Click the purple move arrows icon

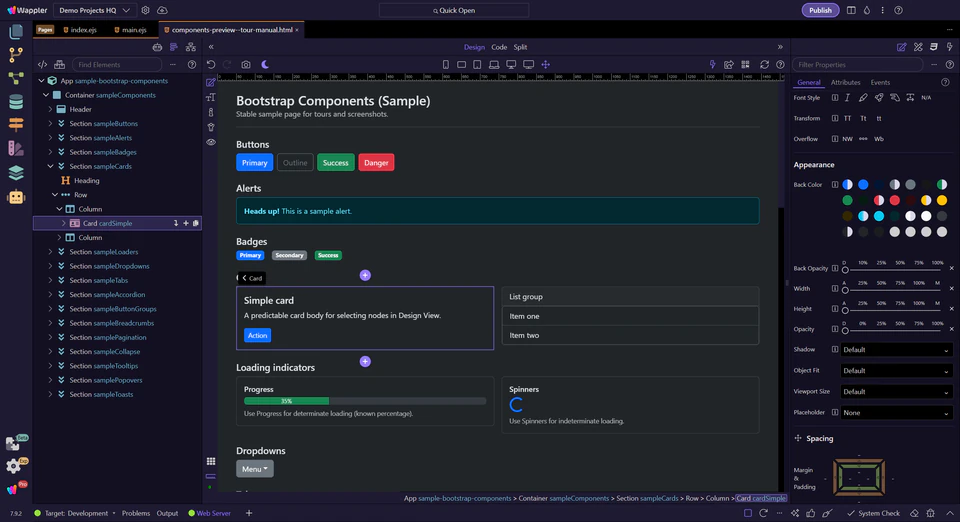(x=546, y=64)
